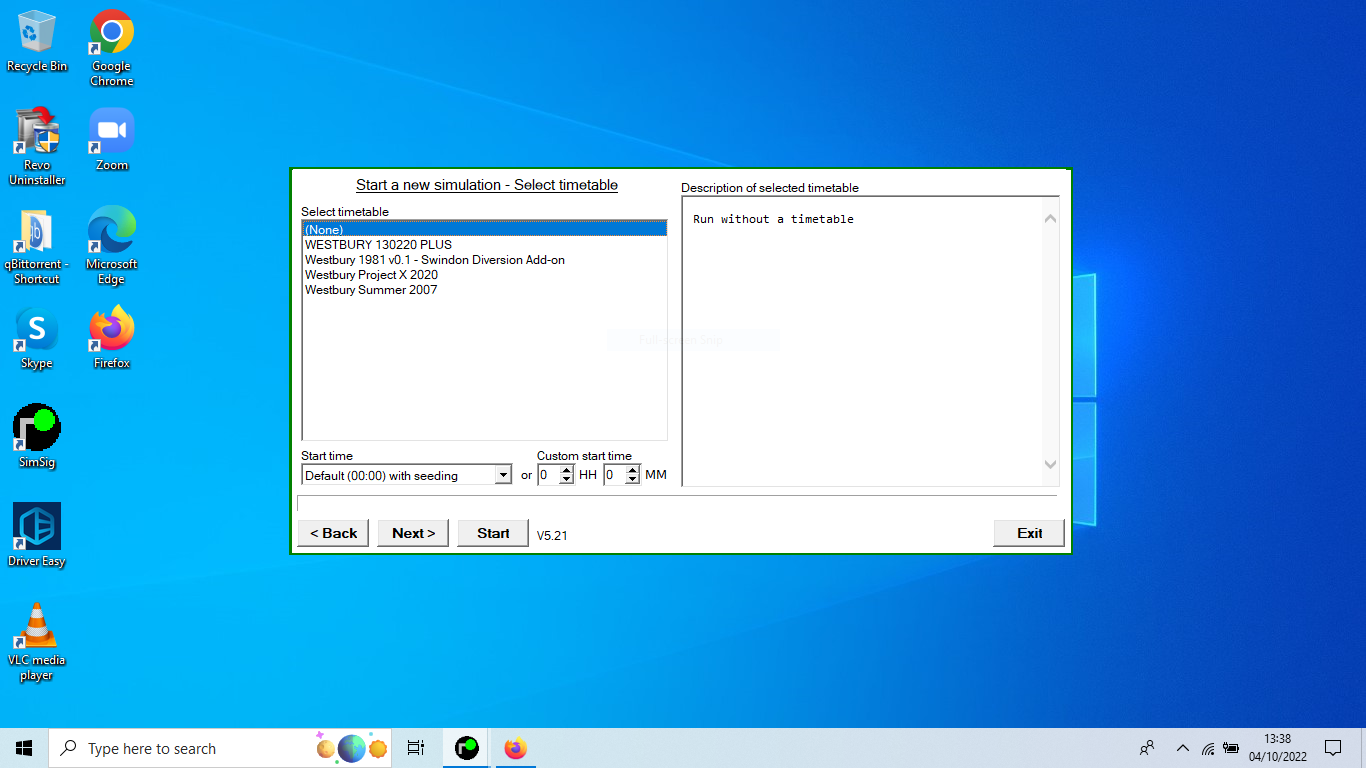Select the Microsoft Edge desktop icon
The width and height of the screenshot is (1366, 768).
(x=112, y=246)
